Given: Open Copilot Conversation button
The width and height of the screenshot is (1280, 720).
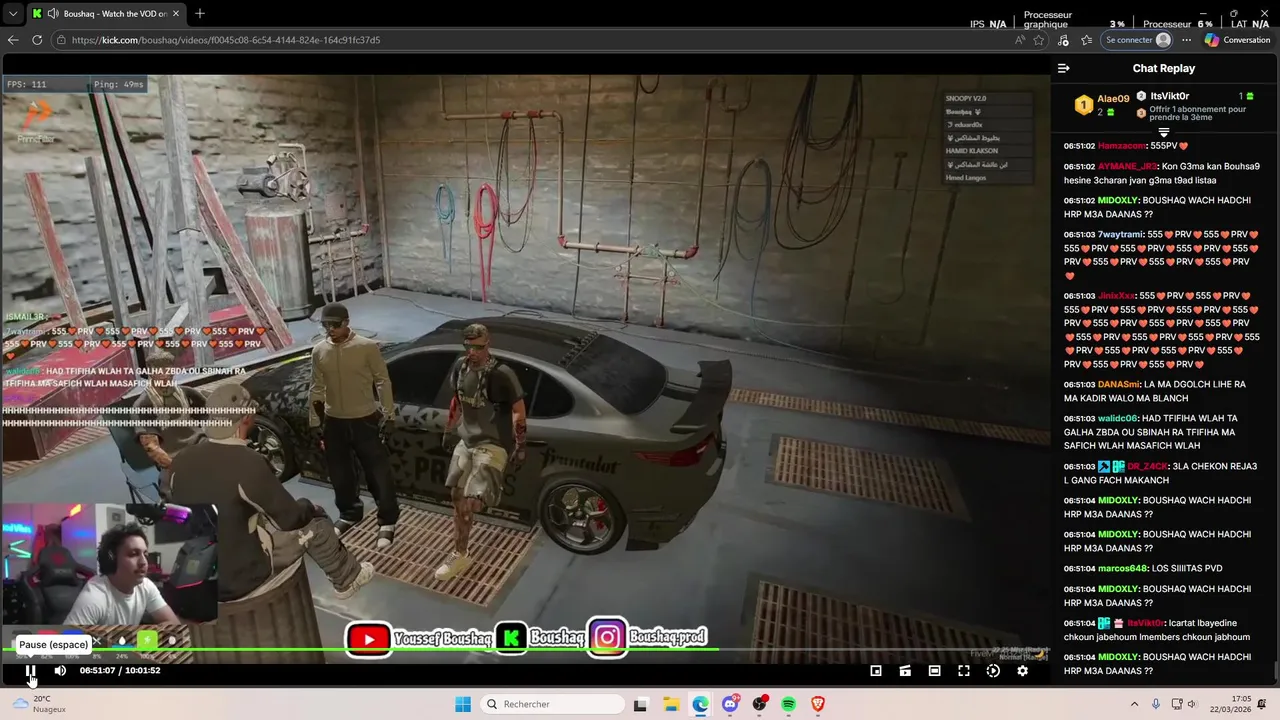Looking at the screenshot, I should 1238,40.
